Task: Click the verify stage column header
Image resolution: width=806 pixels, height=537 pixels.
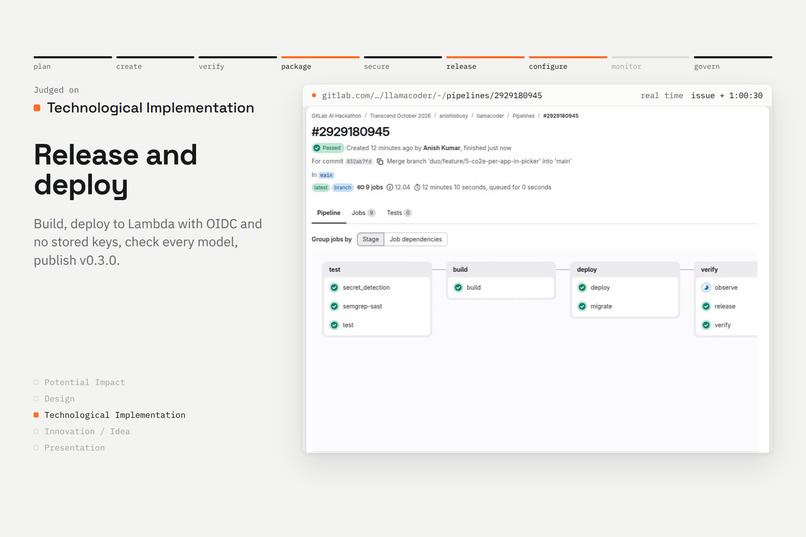Action: pos(726,269)
